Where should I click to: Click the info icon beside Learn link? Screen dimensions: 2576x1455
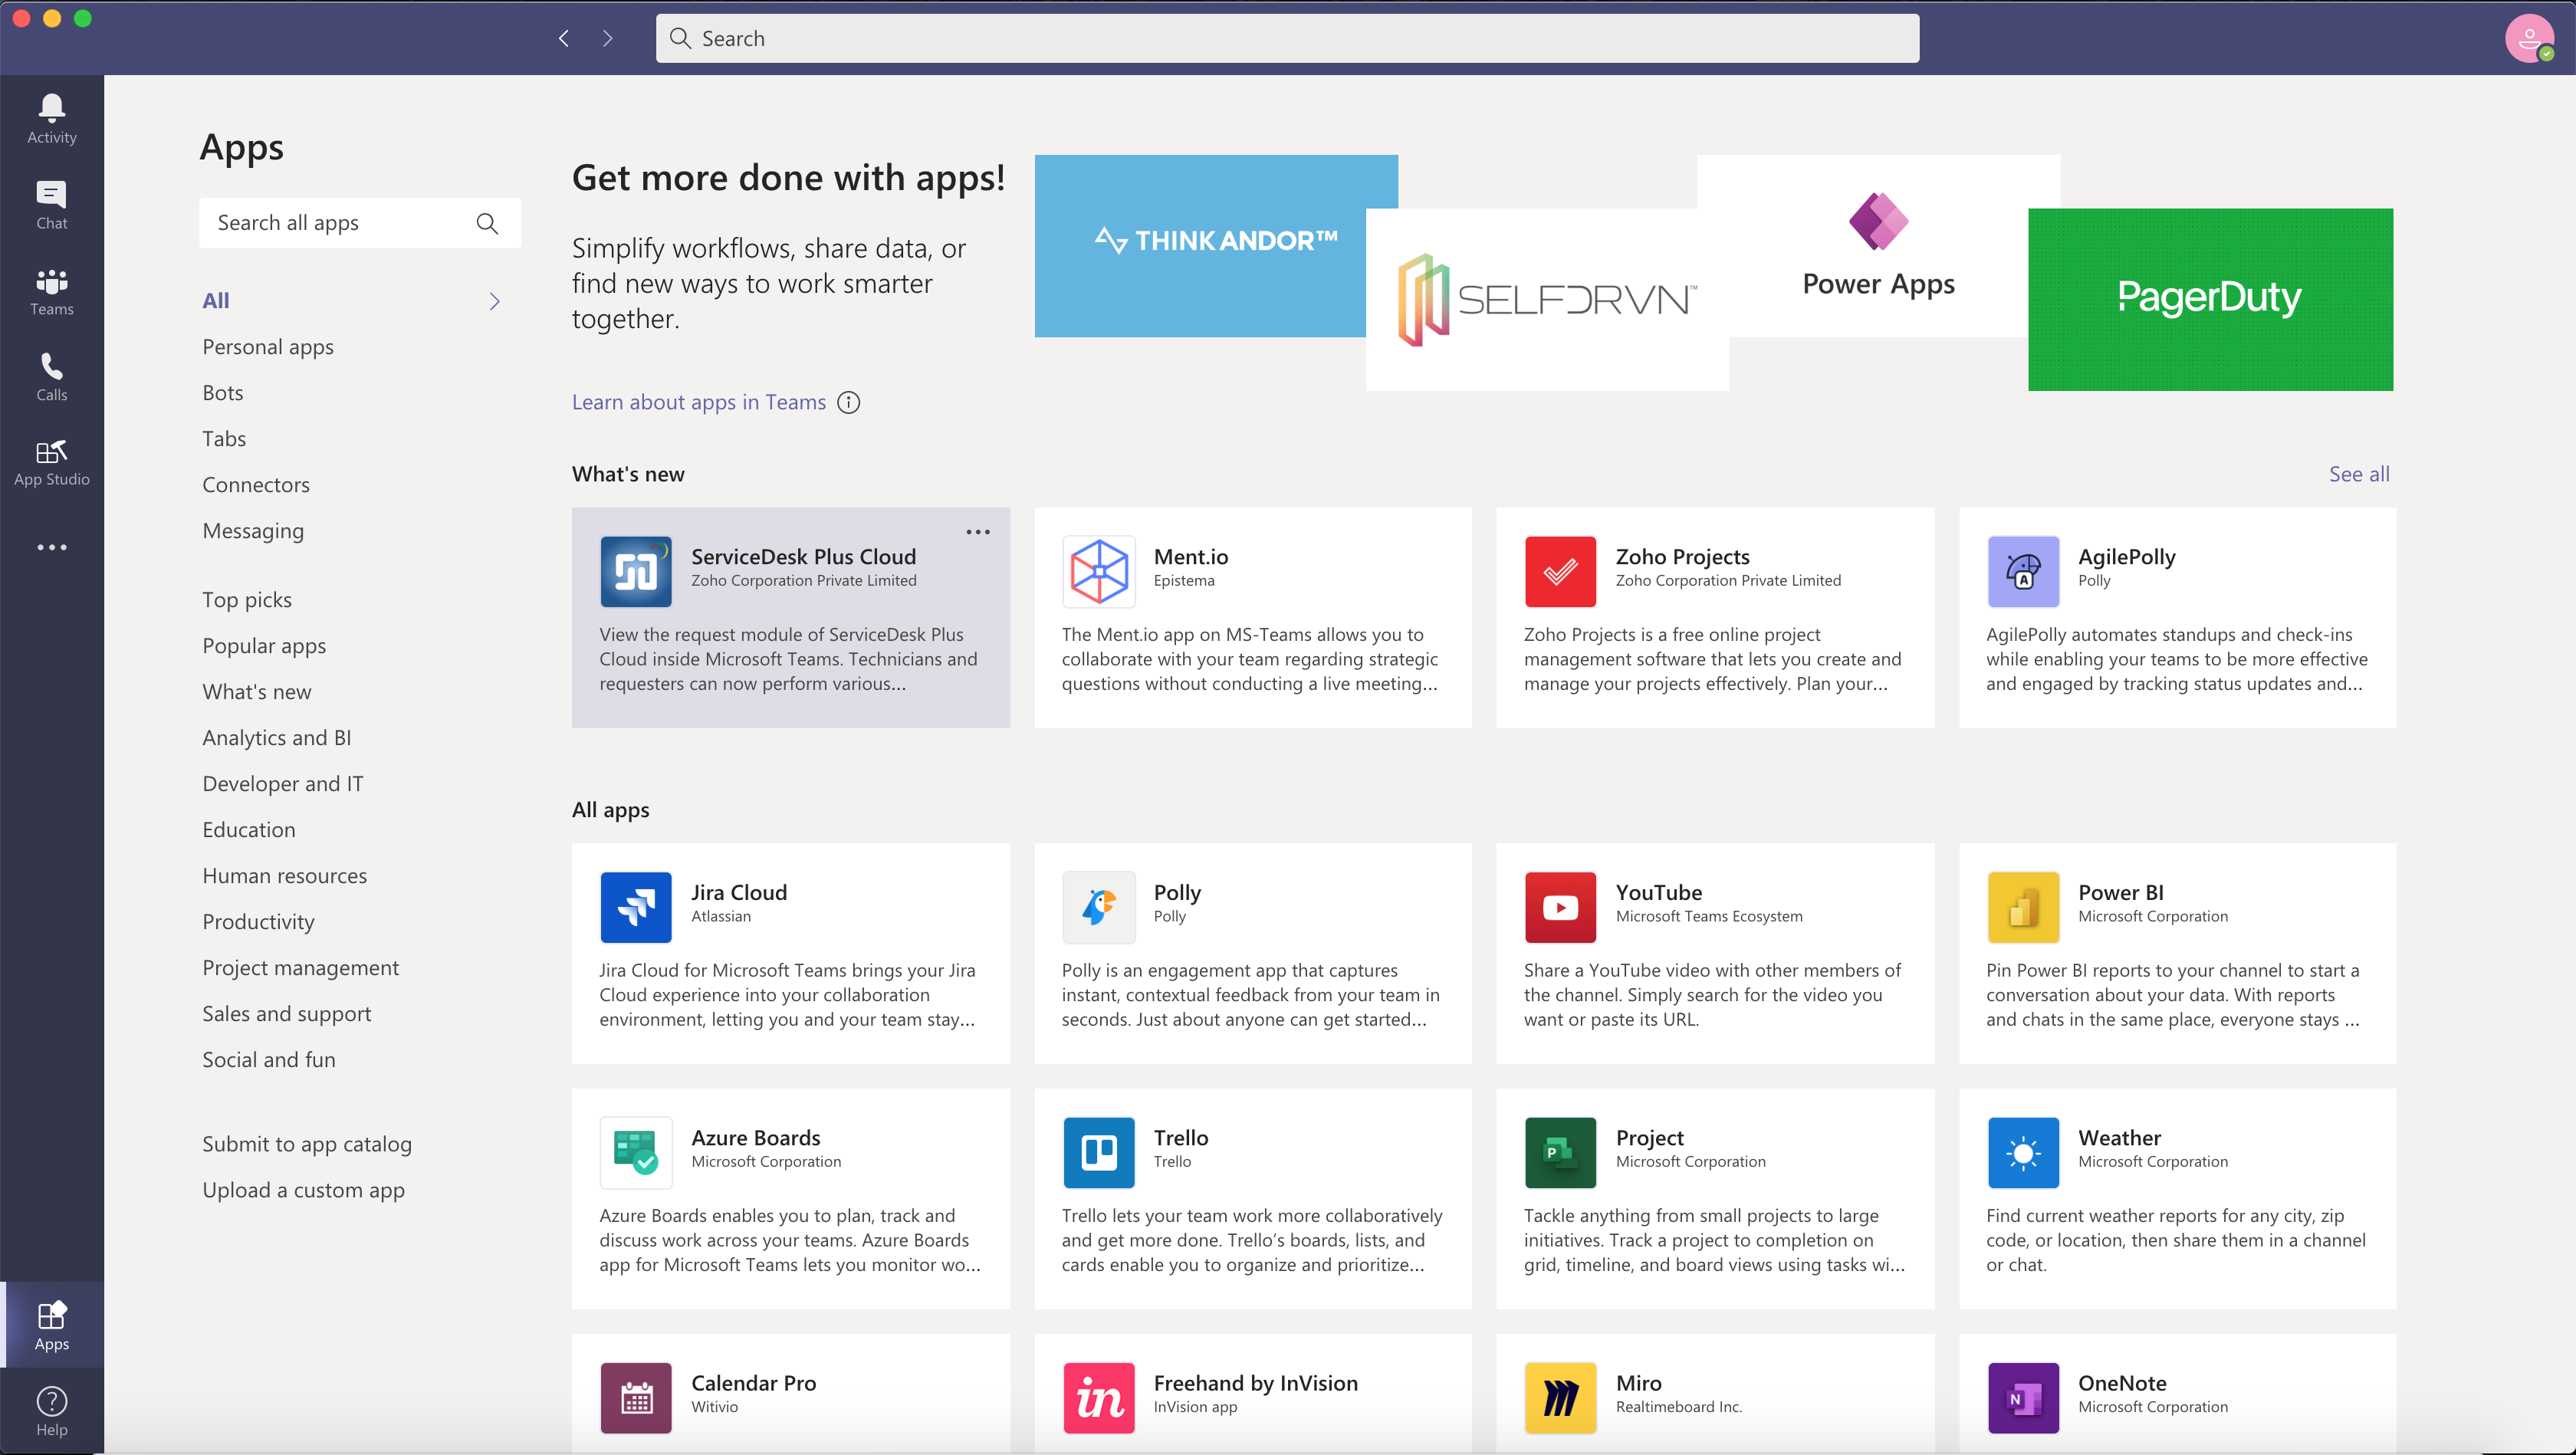pos(848,402)
